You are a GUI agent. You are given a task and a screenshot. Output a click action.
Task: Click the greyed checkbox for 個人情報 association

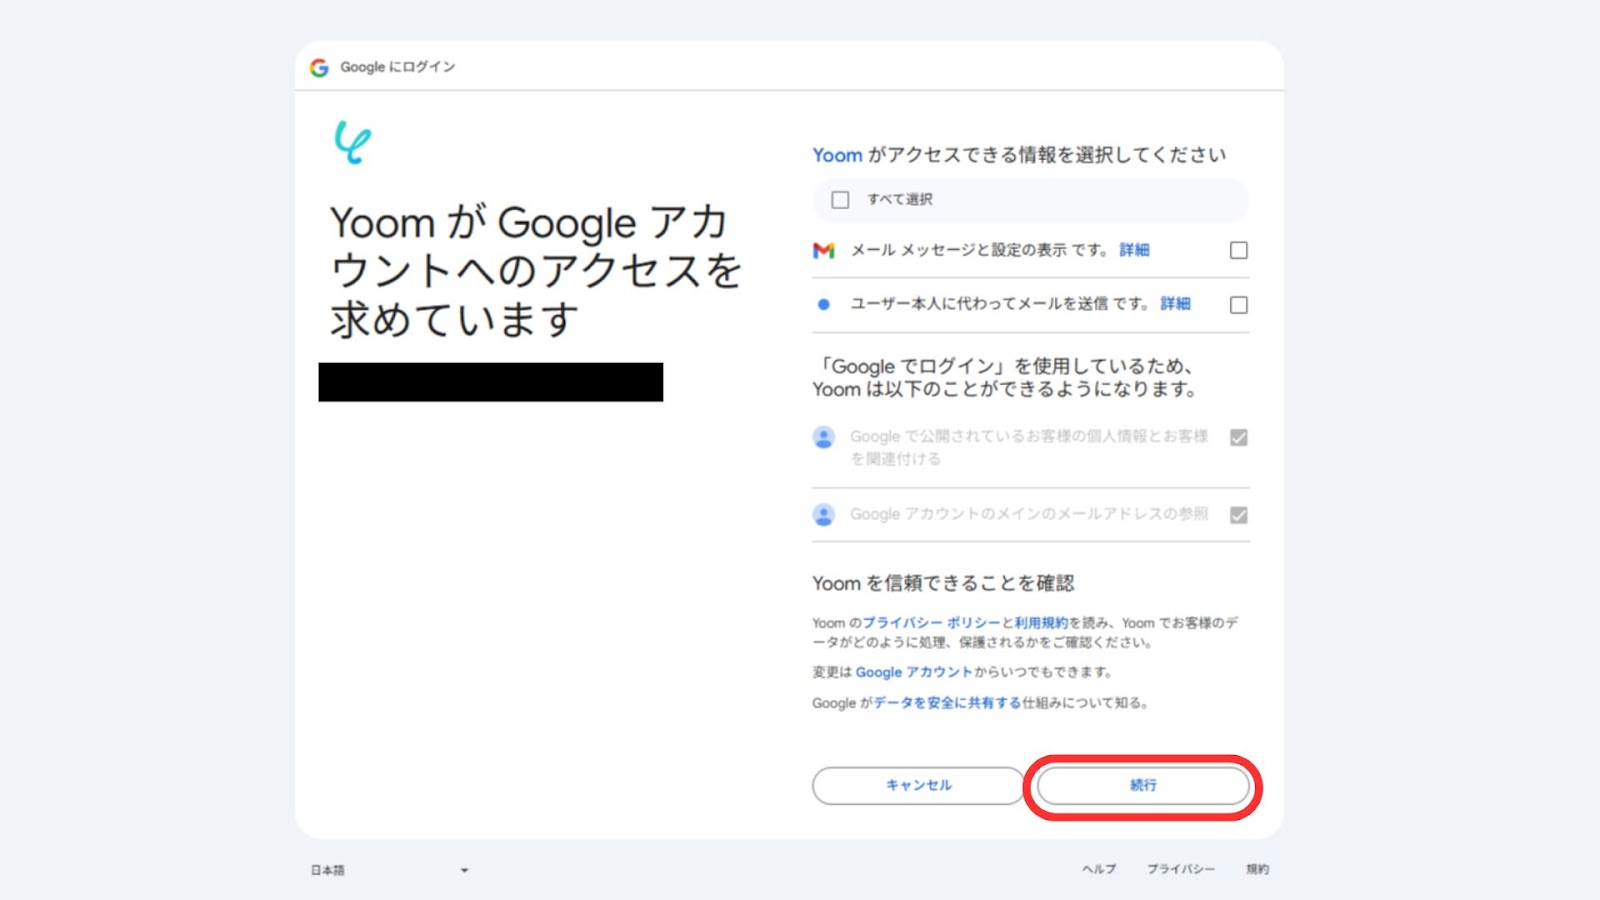pos(1238,437)
